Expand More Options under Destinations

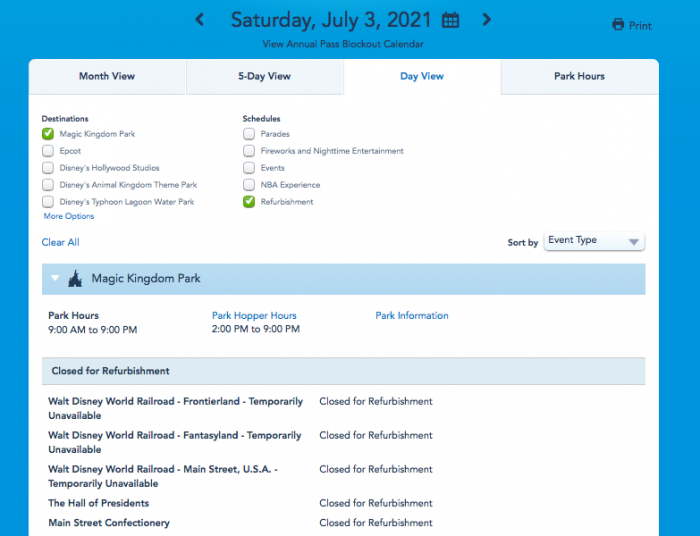click(68, 216)
